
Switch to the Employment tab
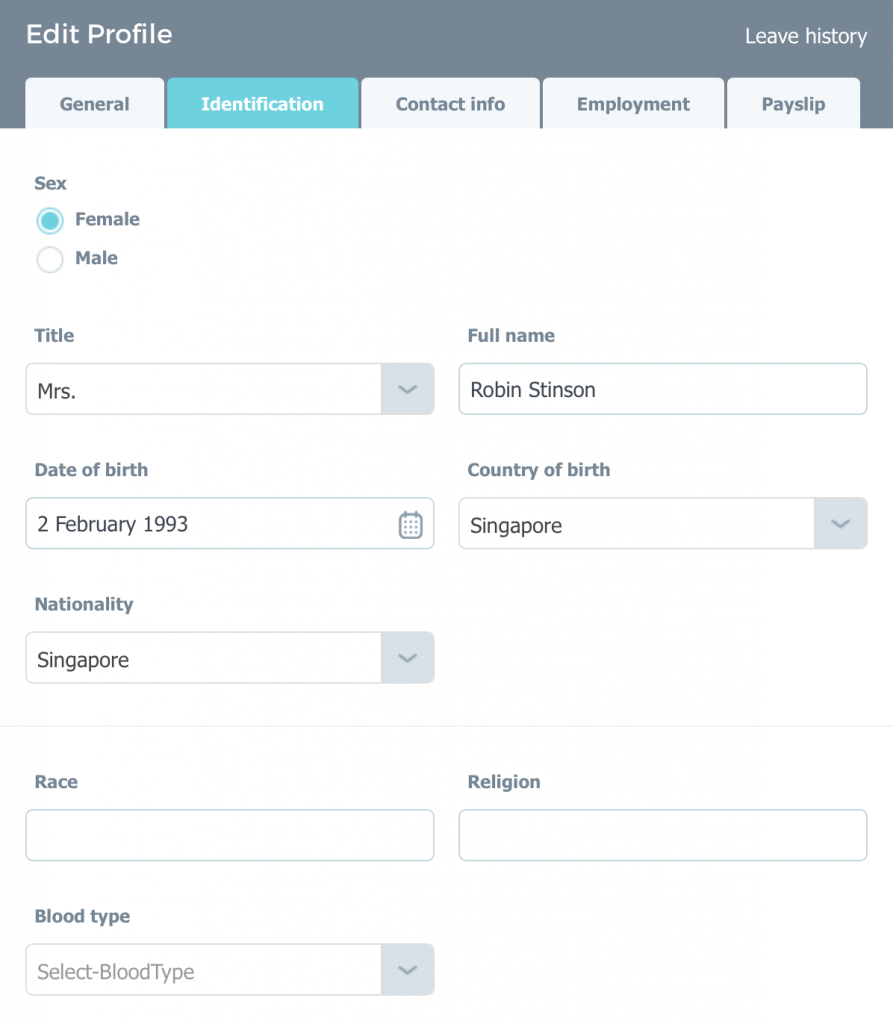point(633,104)
